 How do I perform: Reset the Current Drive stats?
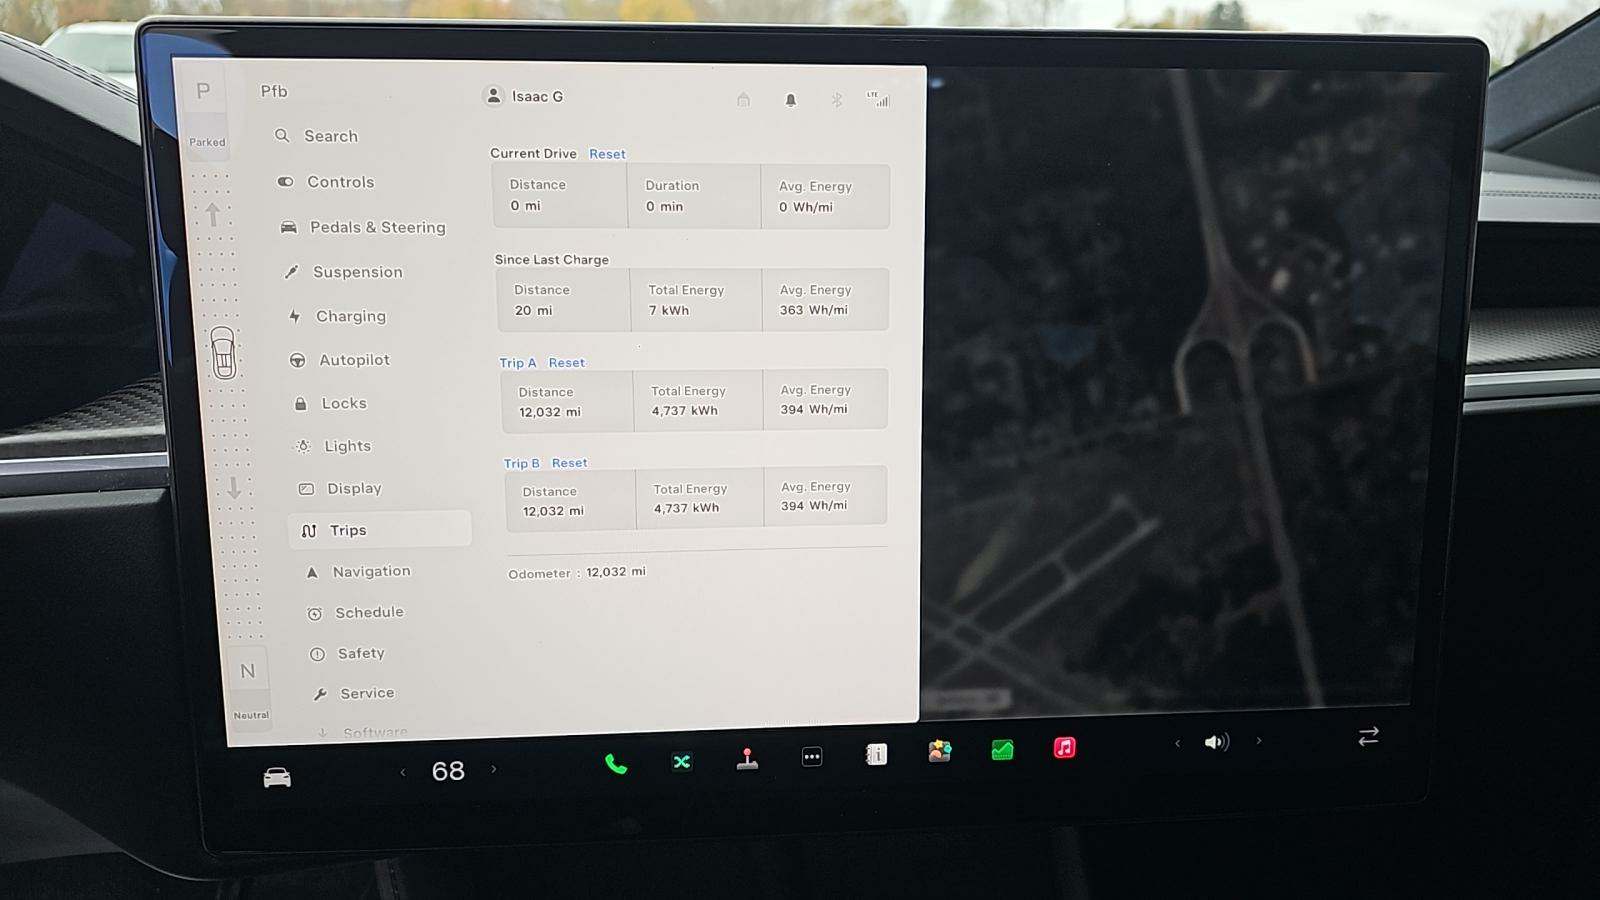[607, 154]
